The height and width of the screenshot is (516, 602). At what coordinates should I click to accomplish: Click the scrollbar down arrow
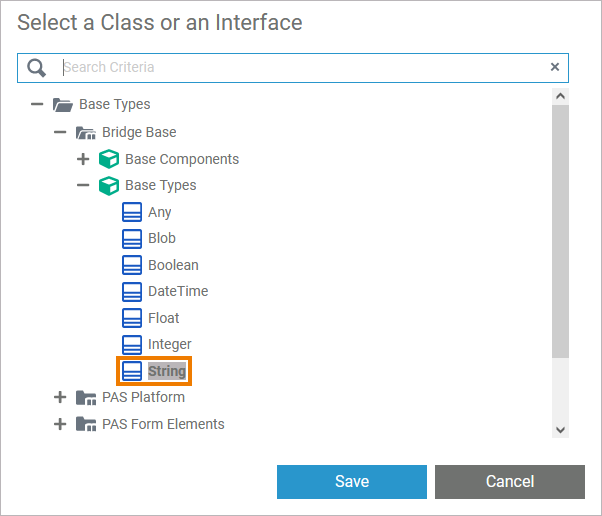(560, 428)
